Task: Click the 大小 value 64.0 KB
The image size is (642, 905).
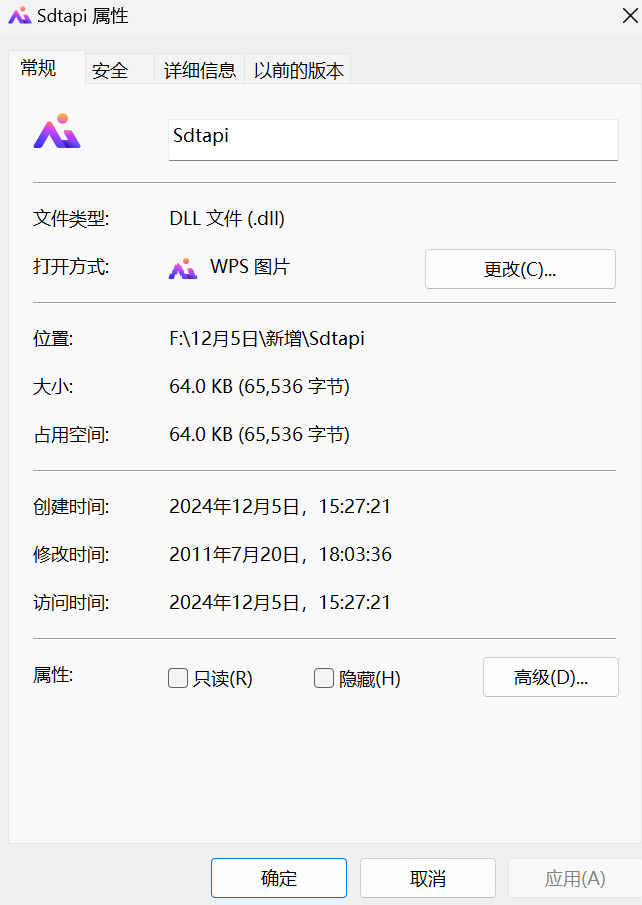Action: point(259,386)
